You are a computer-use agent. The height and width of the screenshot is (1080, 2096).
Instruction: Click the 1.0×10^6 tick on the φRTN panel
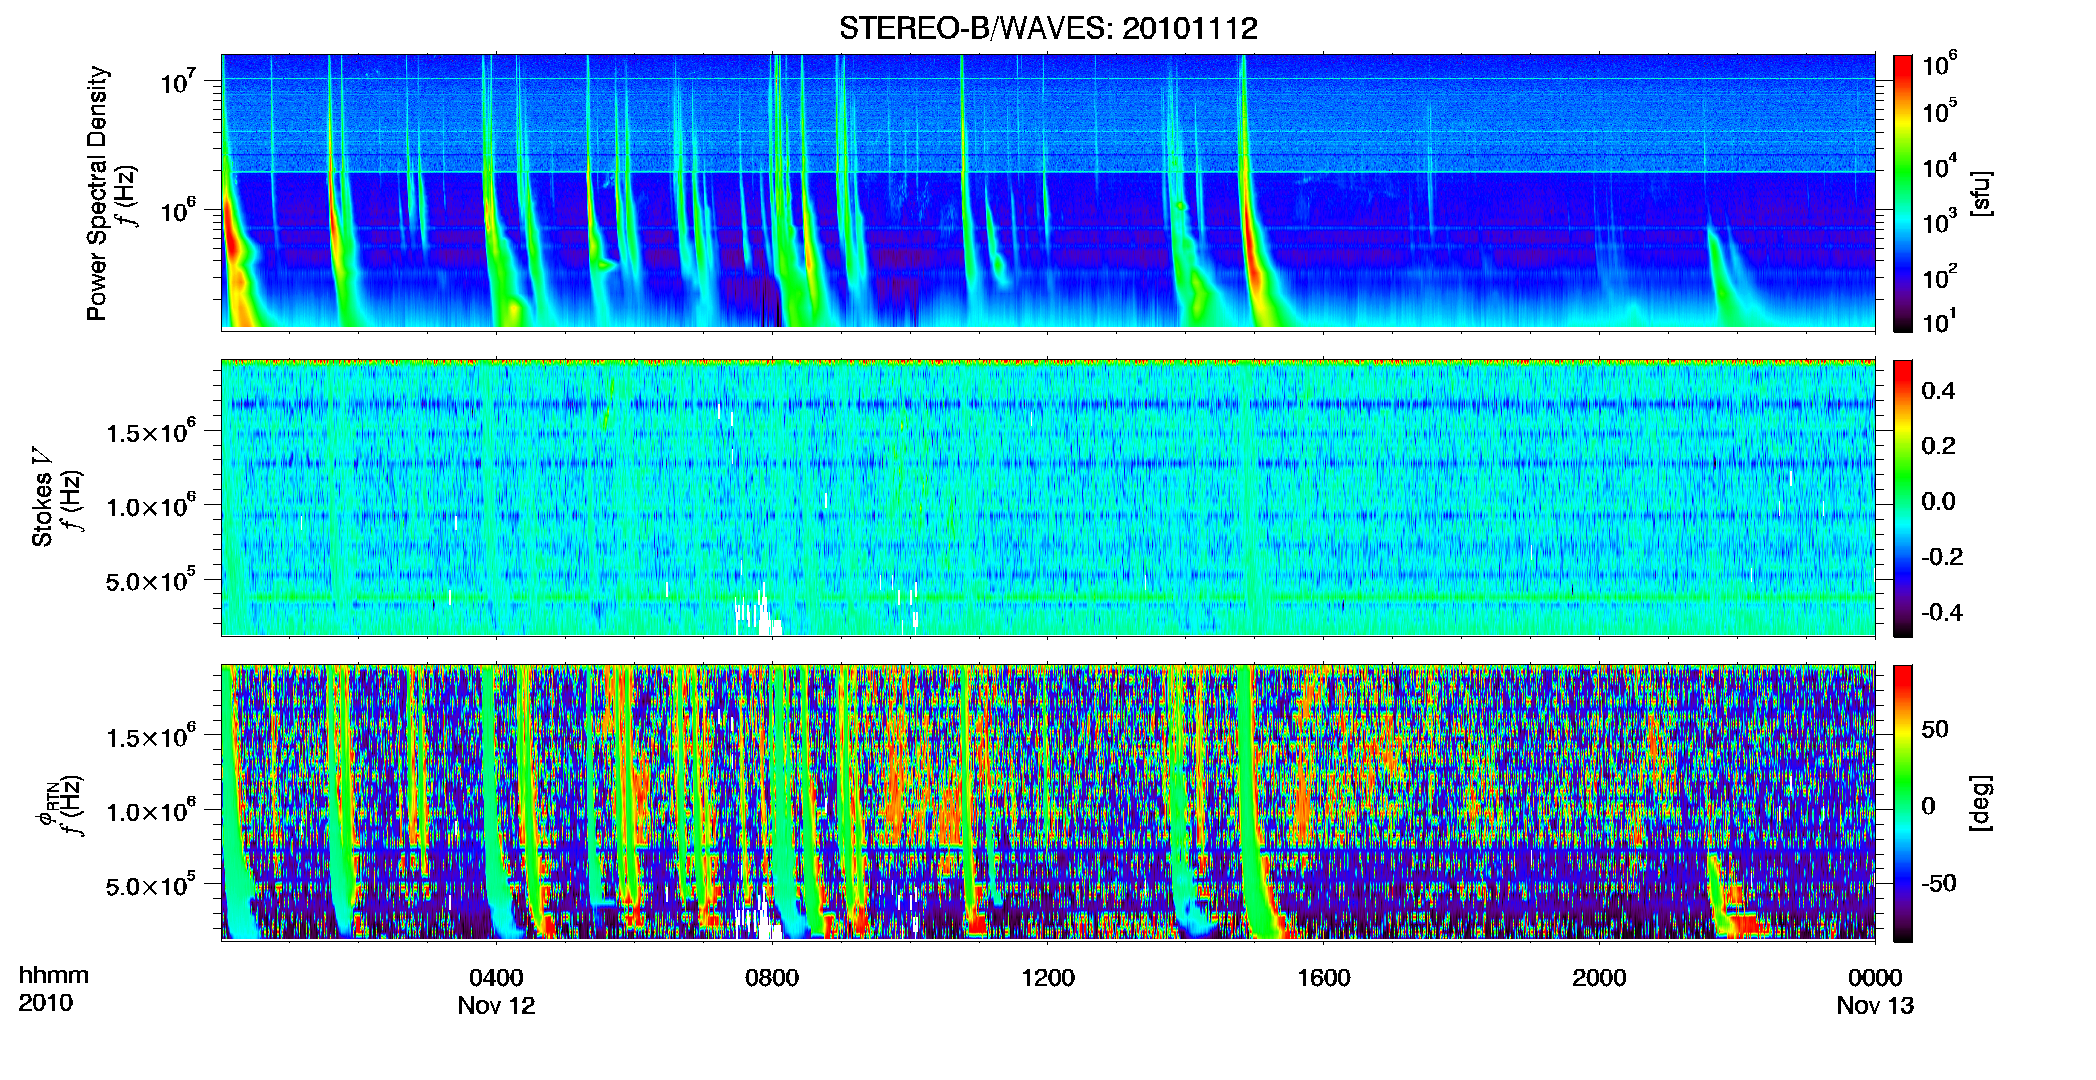(152, 811)
